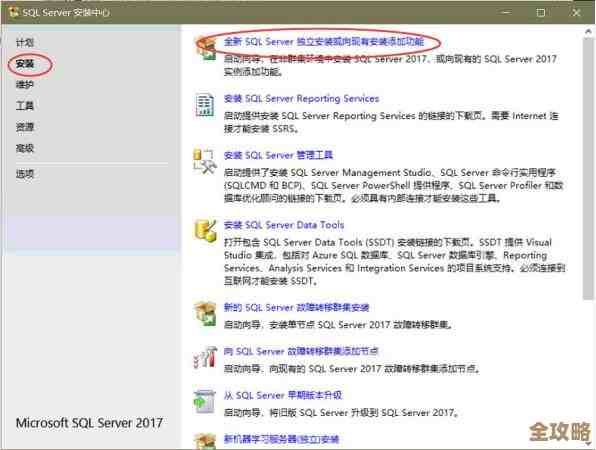This screenshot has height=450, width=596.
Task: Open the 维护 sidebar section
Action: (25, 85)
